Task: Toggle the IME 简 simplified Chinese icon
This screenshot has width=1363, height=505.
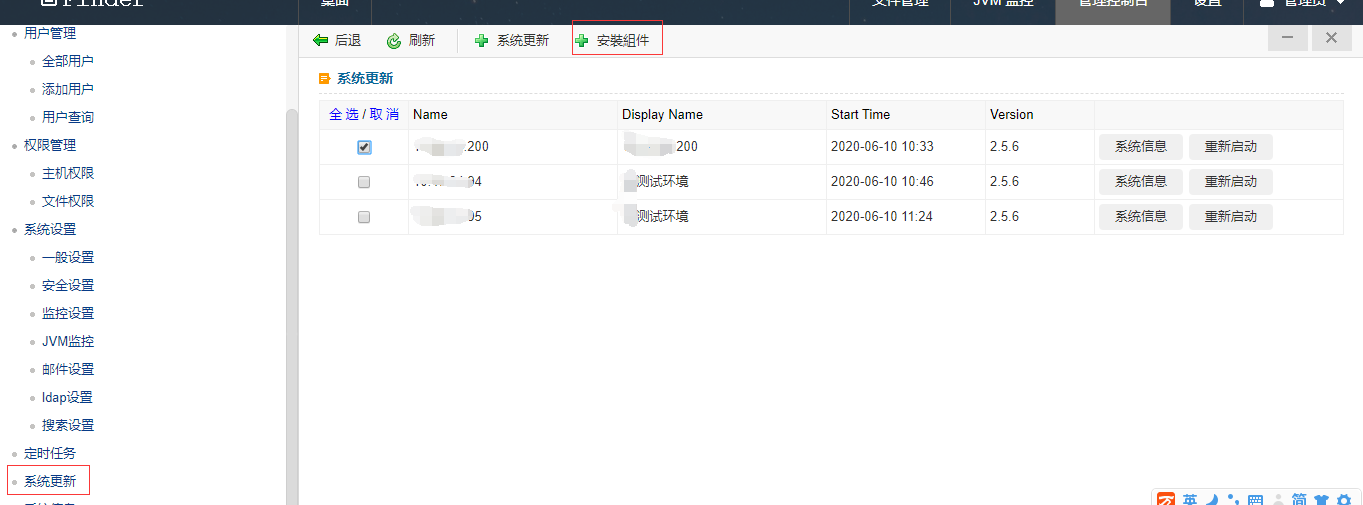Action: pos(1299,499)
